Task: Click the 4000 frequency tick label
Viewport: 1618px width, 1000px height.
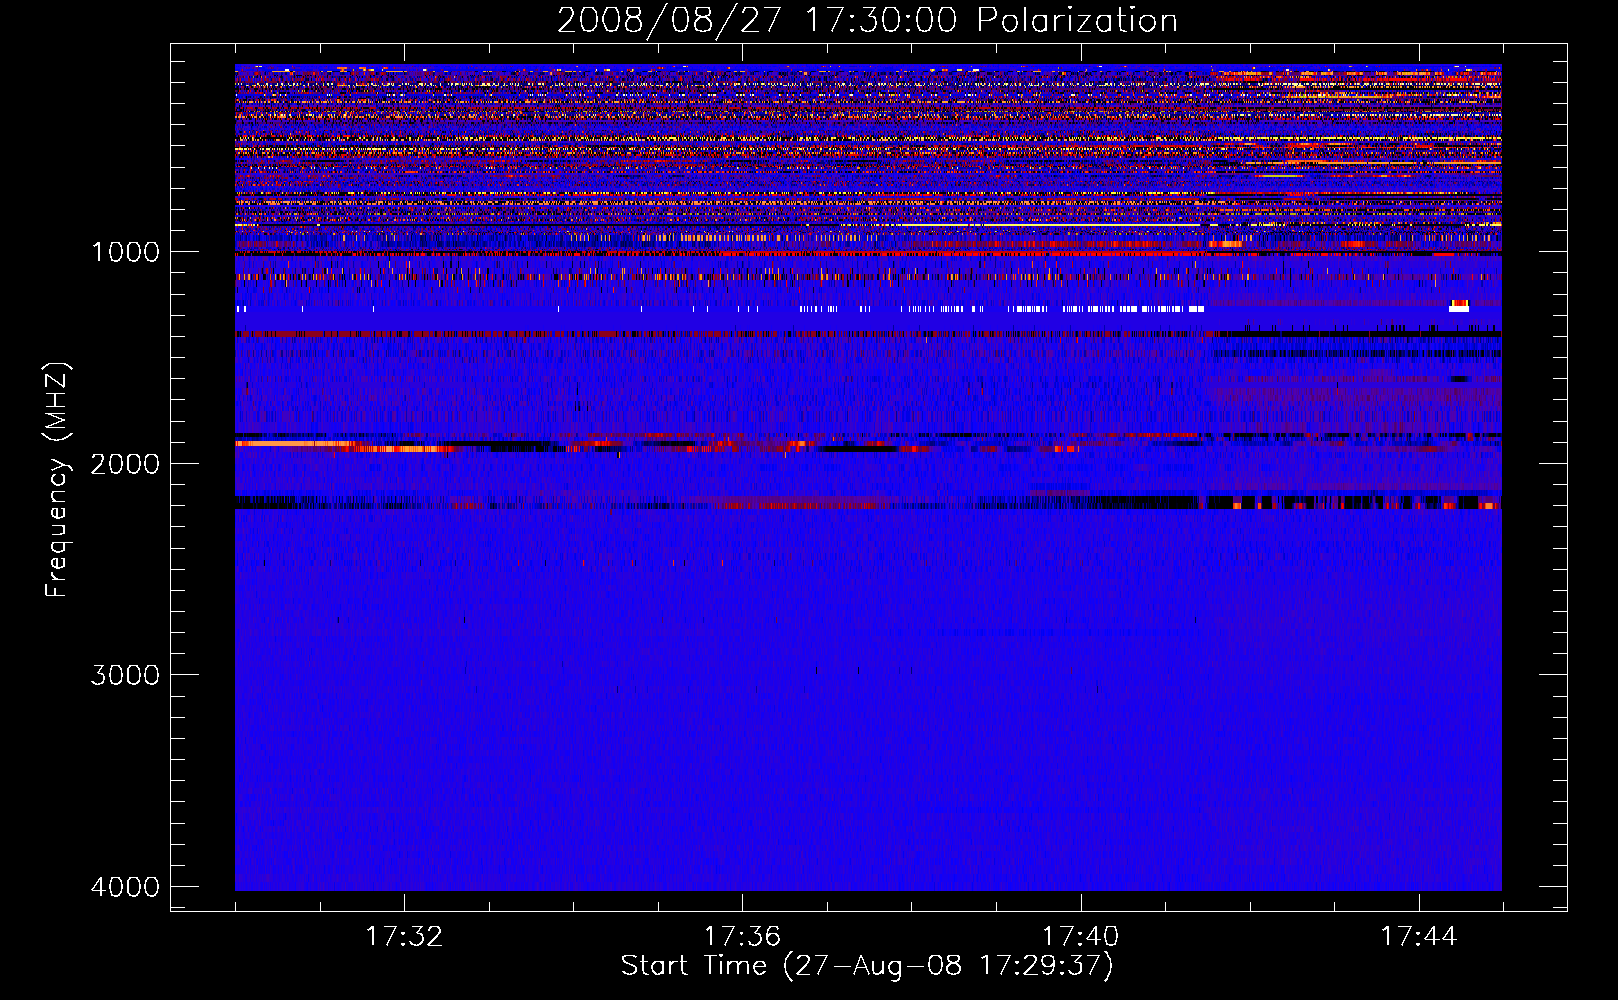Action: pos(125,887)
